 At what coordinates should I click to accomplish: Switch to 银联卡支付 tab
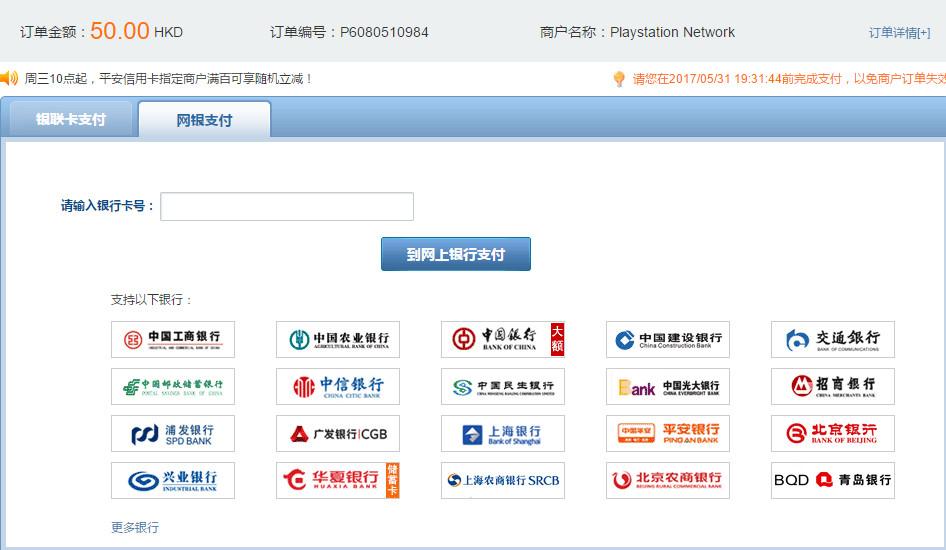tap(71, 119)
